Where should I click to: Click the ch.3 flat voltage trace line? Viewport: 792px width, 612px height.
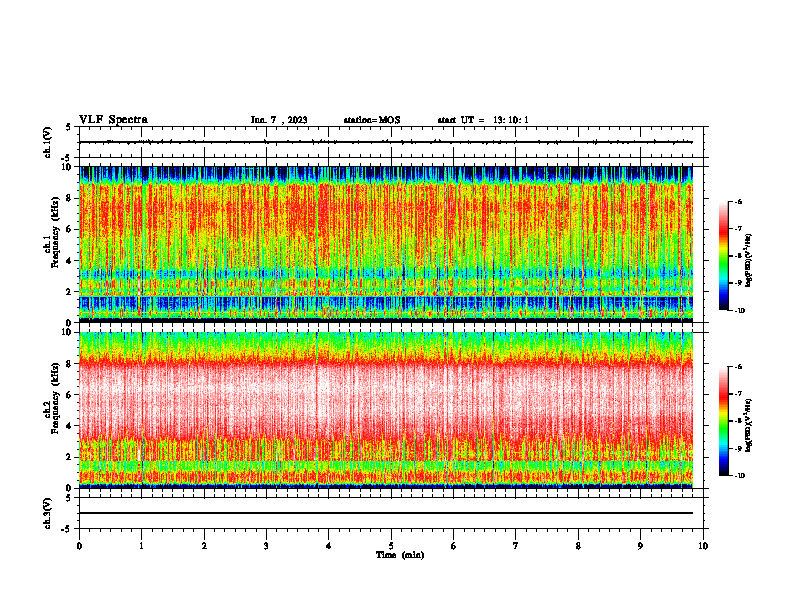(386, 513)
